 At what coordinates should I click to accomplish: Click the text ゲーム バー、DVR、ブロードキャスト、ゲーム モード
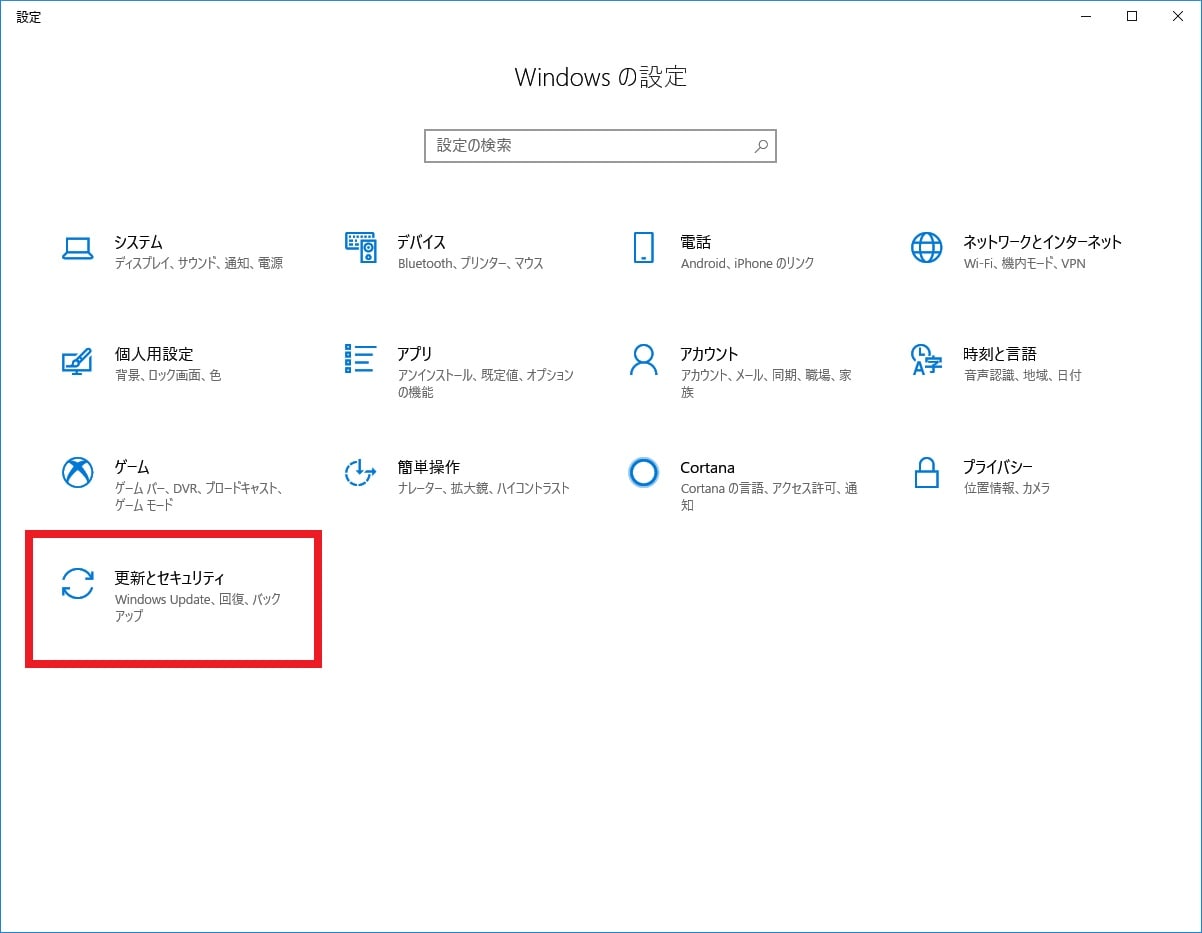tap(198, 497)
